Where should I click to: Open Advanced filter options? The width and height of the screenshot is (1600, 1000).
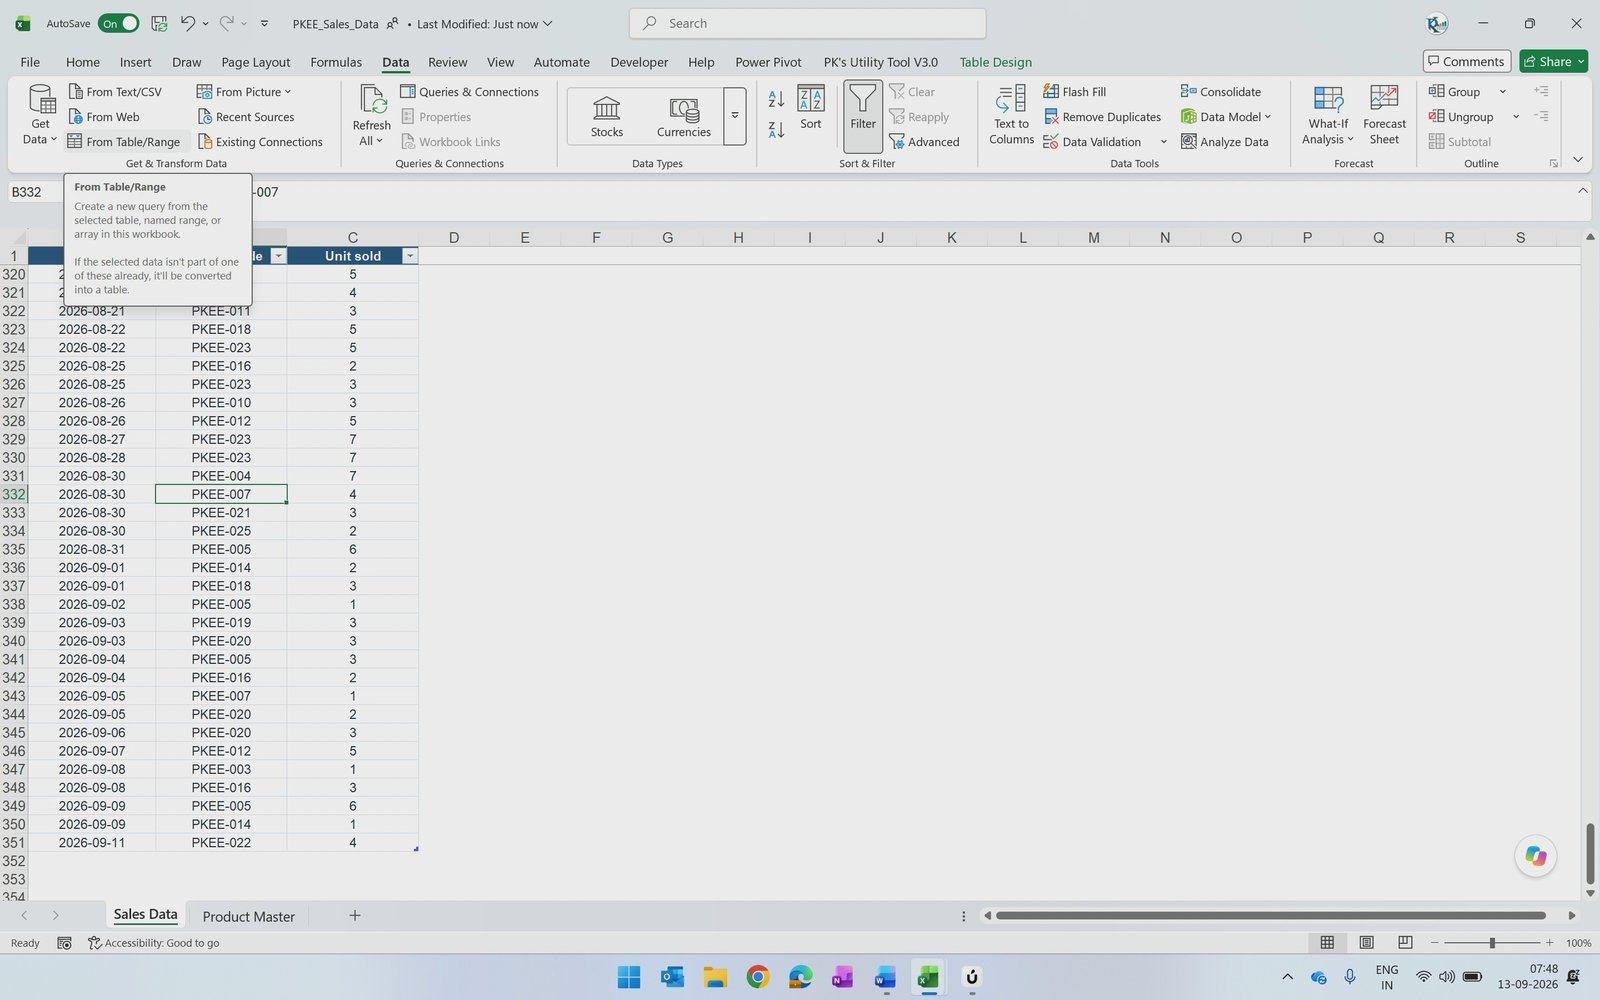(x=924, y=141)
